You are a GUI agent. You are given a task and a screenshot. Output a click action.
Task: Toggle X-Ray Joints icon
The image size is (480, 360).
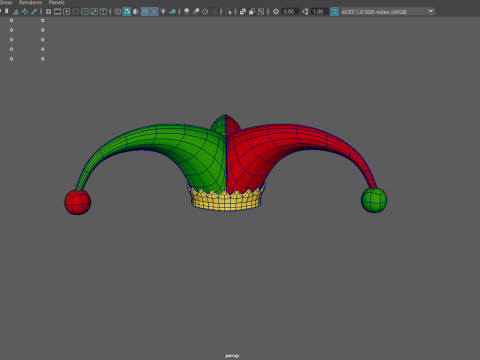click(261, 12)
